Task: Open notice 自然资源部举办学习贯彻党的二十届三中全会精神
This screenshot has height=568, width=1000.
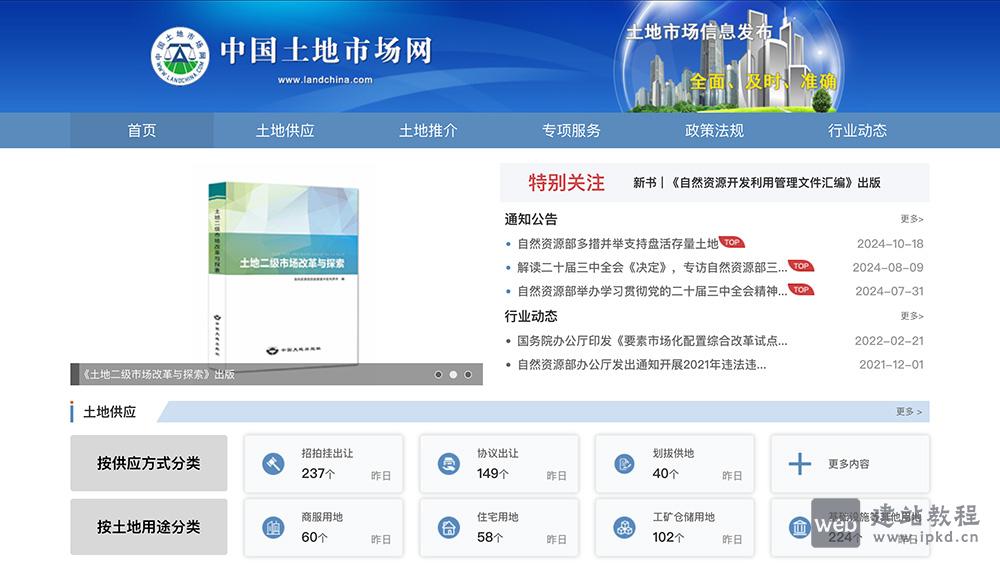Action: point(652,291)
